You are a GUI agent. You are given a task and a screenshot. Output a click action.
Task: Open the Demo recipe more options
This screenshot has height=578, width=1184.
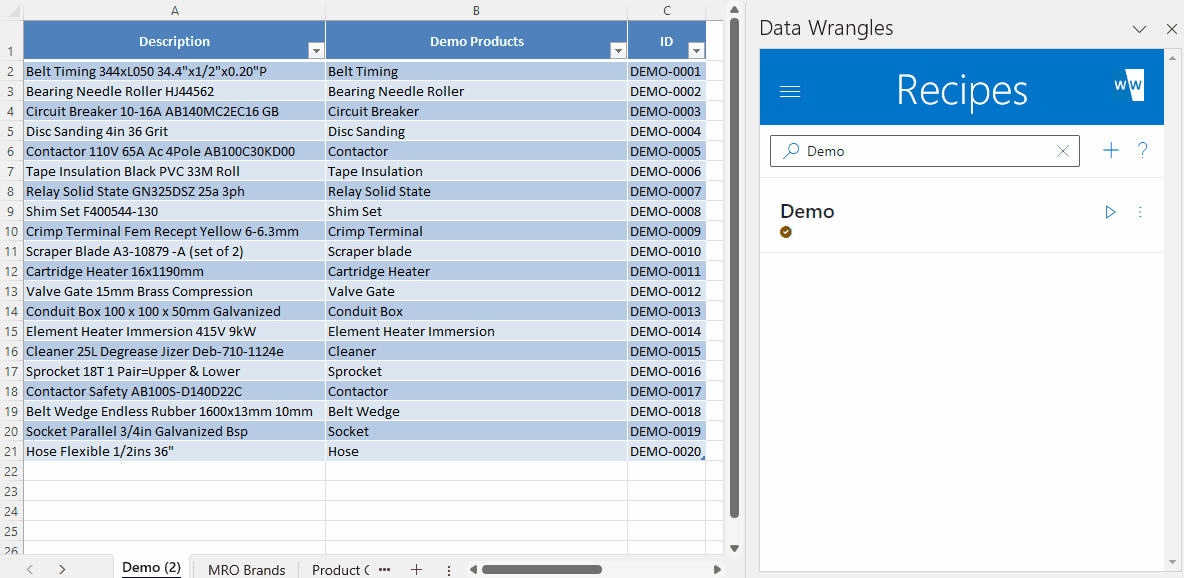coord(1140,212)
